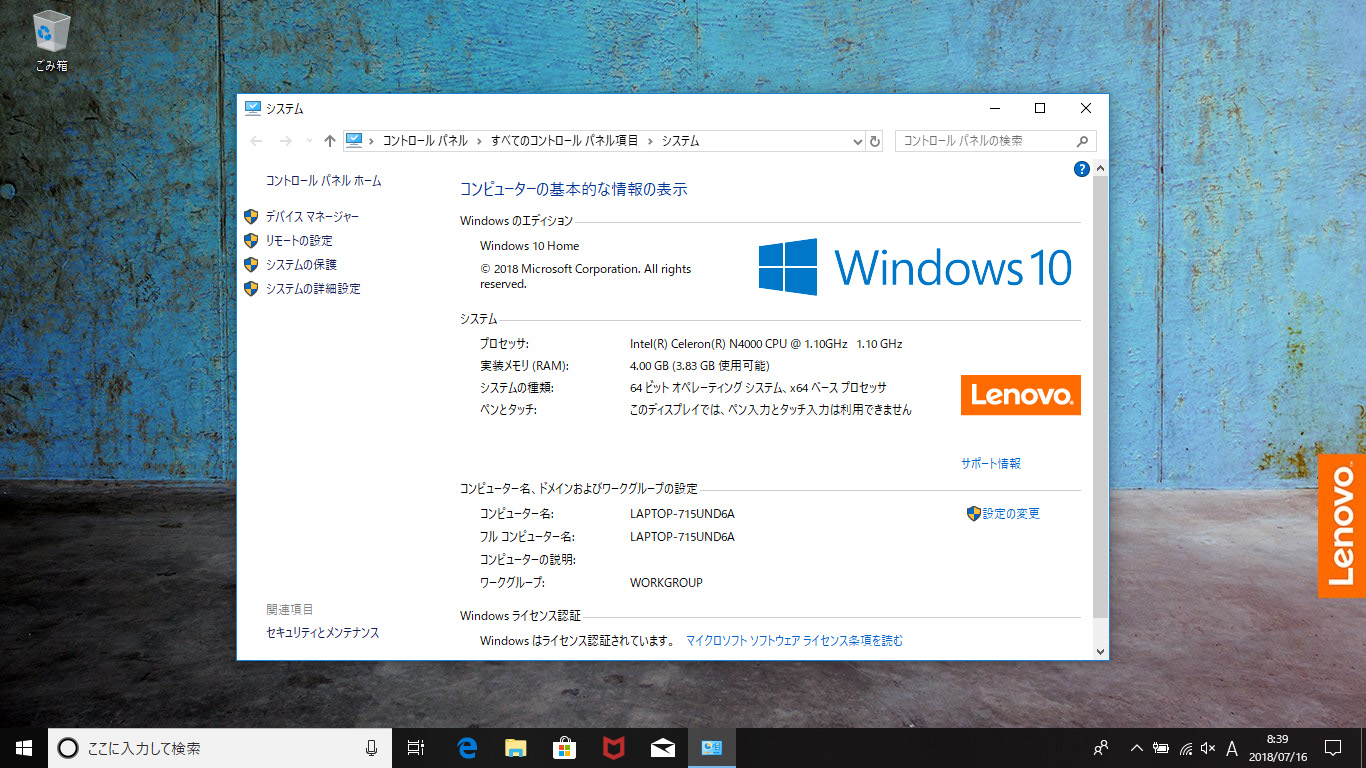The image size is (1366, 768).
Task: Click the System window title icon
Action: [x=252, y=108]
